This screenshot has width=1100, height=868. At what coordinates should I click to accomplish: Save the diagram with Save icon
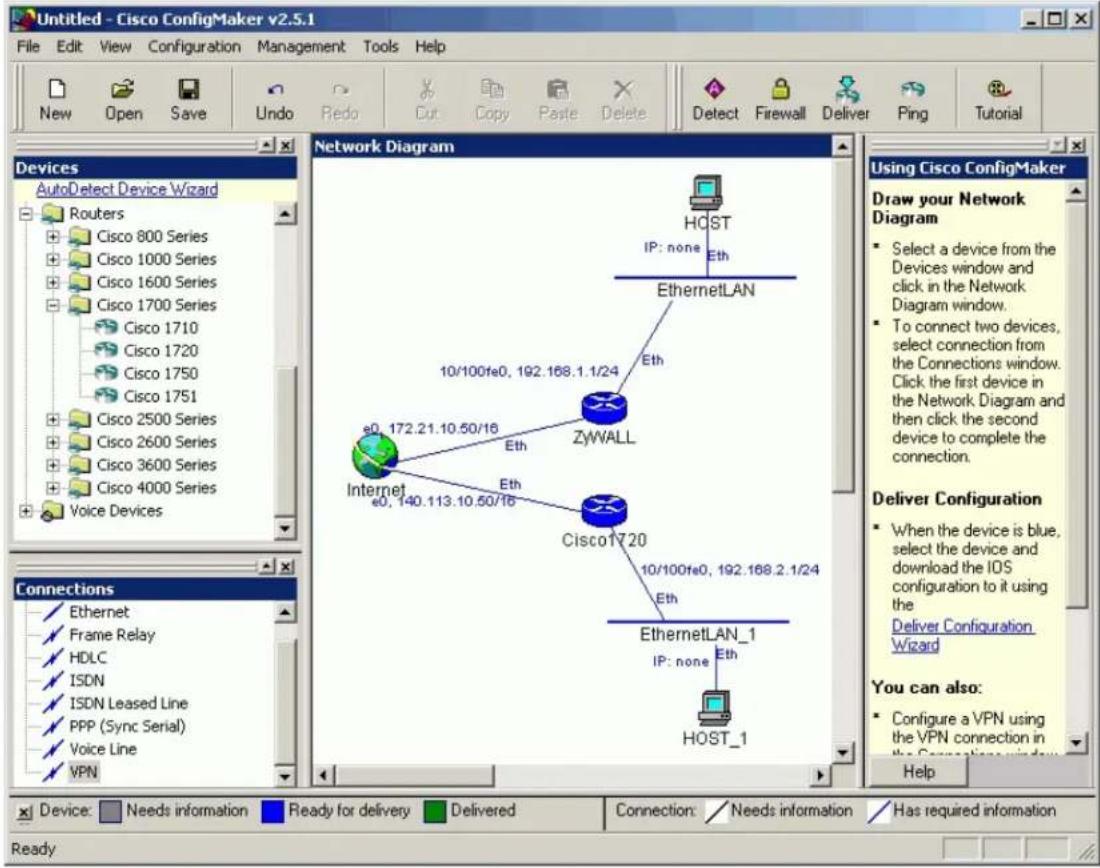click(188, 98)
